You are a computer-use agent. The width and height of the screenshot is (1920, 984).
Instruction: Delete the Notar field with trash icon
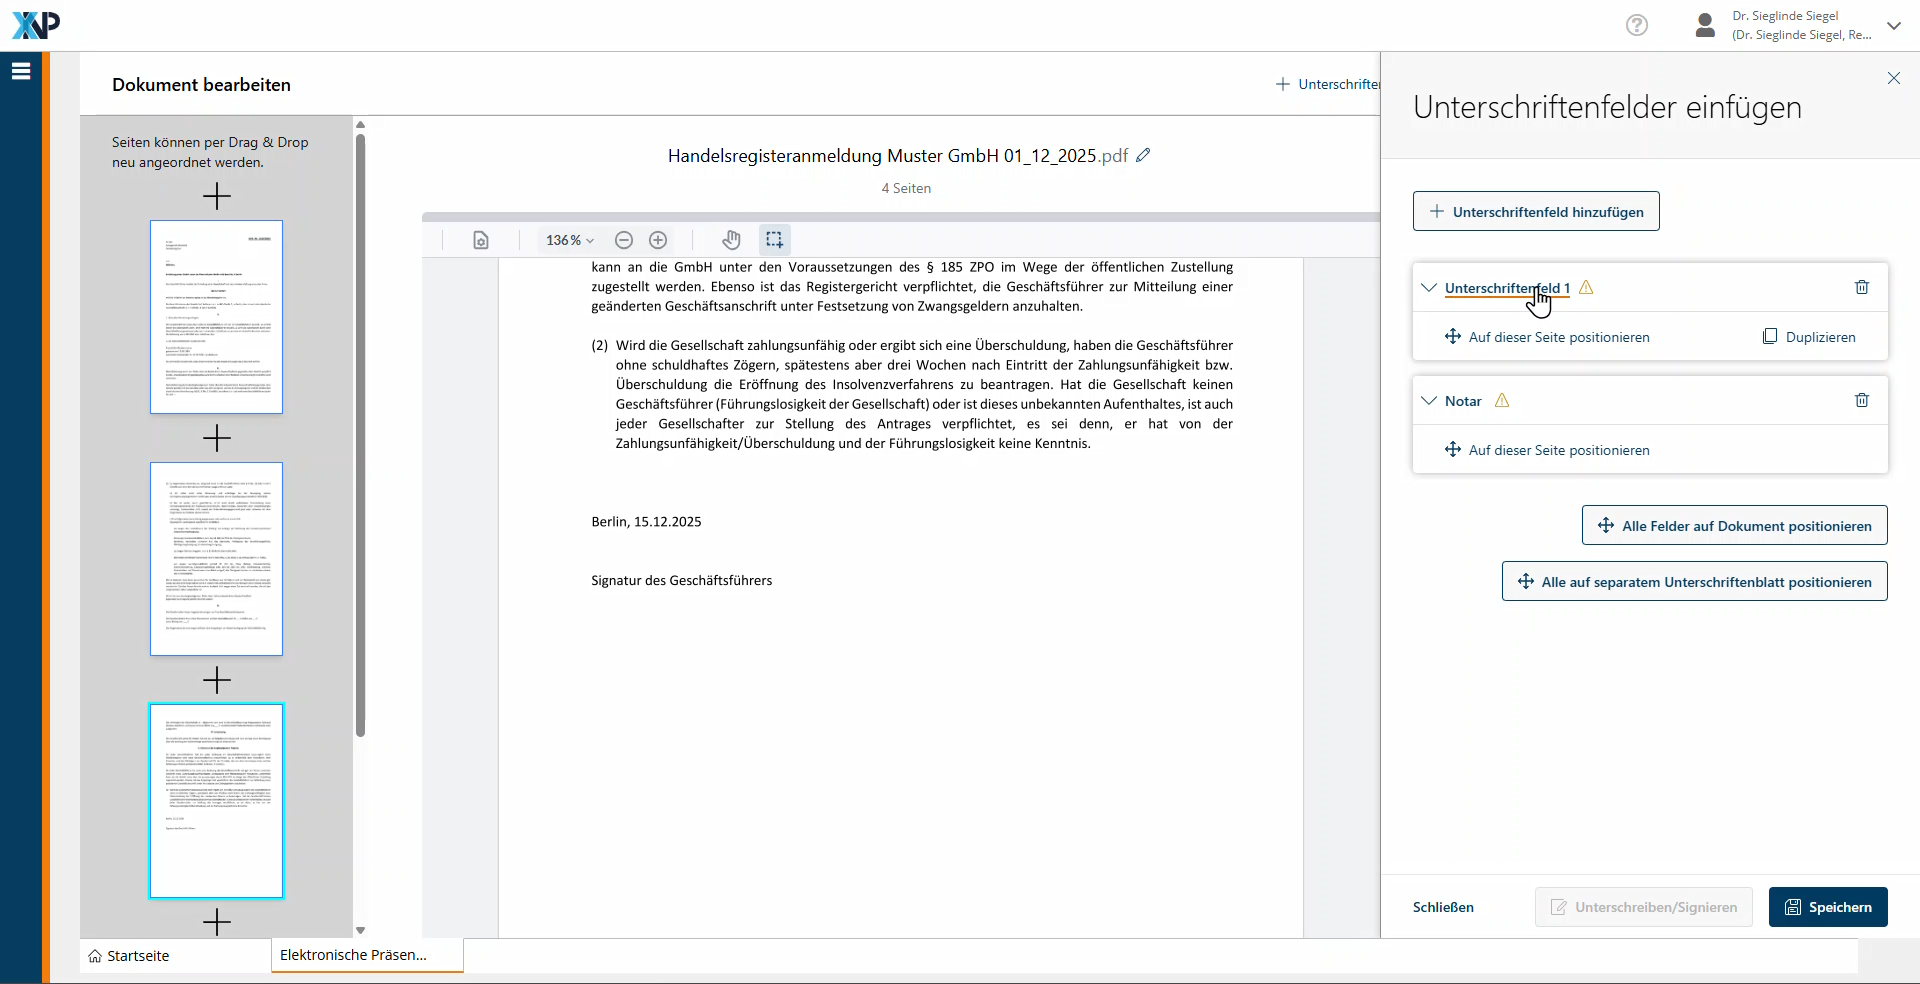click(1861, 400)
